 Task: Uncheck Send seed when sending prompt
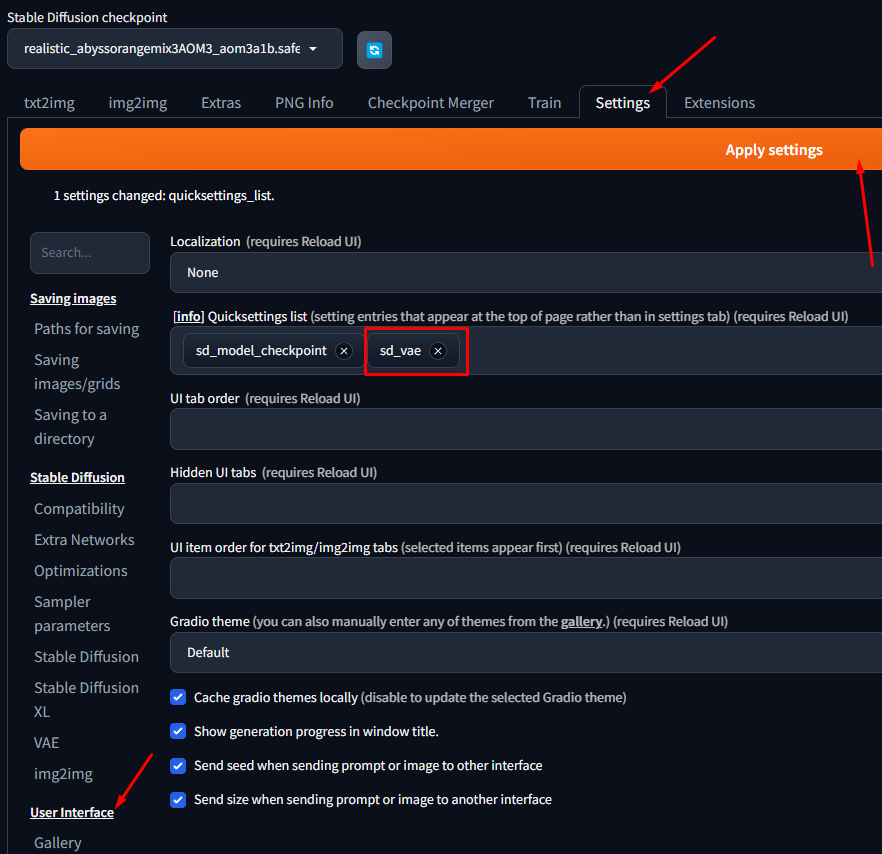[178, 765]
